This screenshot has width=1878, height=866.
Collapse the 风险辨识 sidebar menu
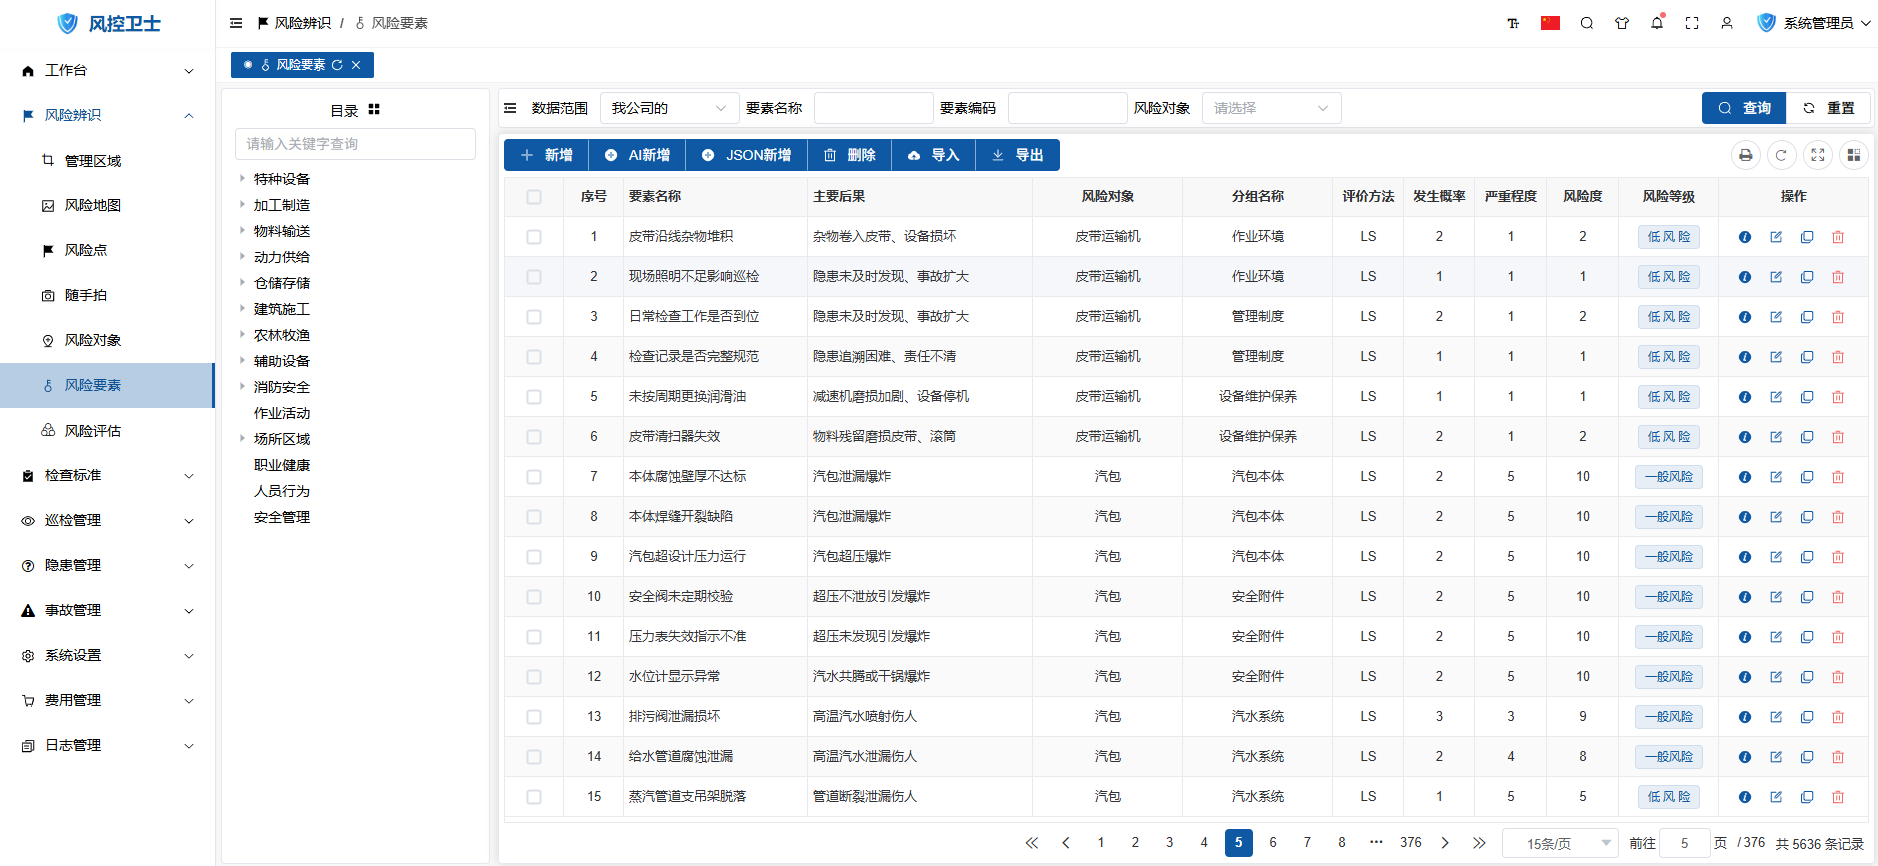(107, 116)
